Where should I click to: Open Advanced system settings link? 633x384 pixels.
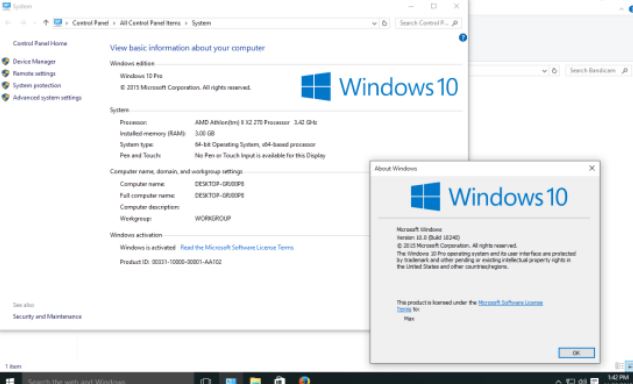pyautogui.click(x=47, y=98)
